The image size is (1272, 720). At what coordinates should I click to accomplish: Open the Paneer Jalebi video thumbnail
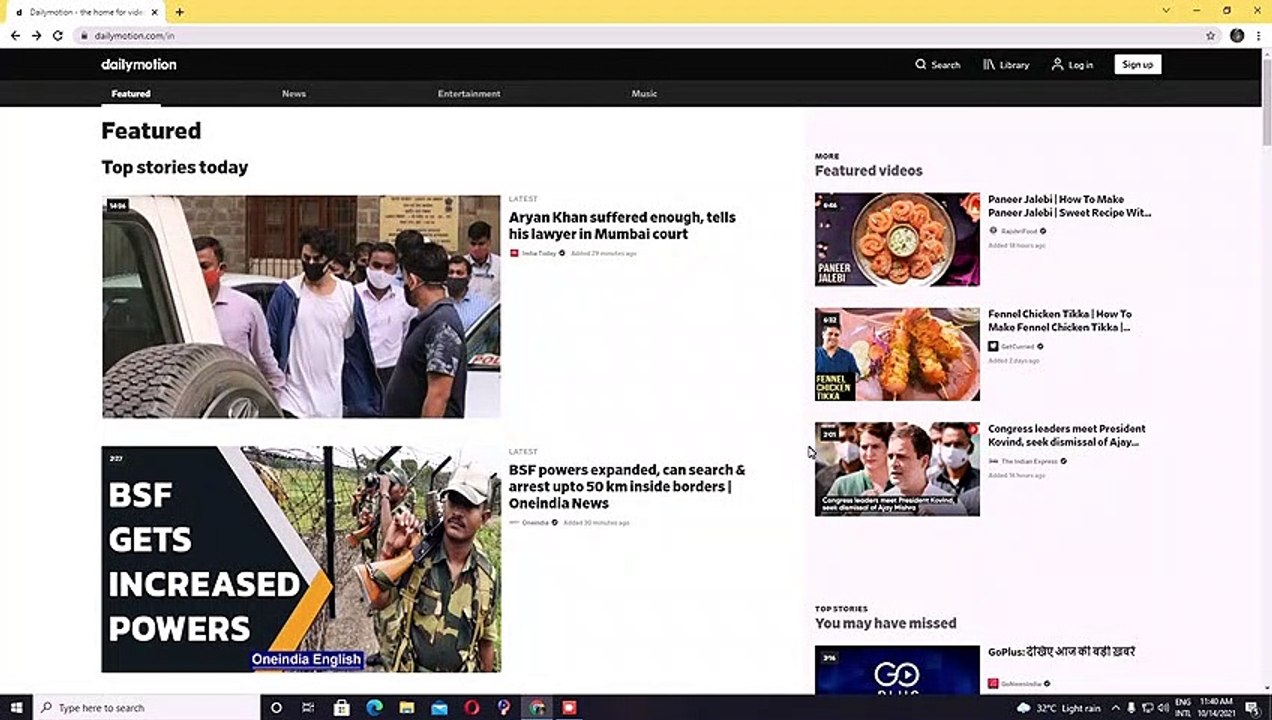coord(897,240)
